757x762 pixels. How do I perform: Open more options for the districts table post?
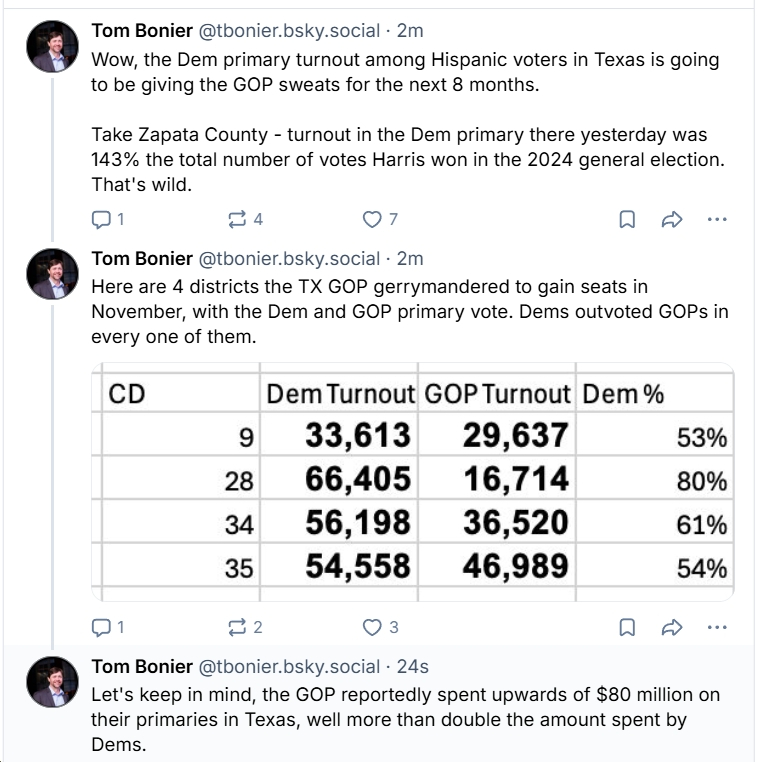click(x=716, y=627)
